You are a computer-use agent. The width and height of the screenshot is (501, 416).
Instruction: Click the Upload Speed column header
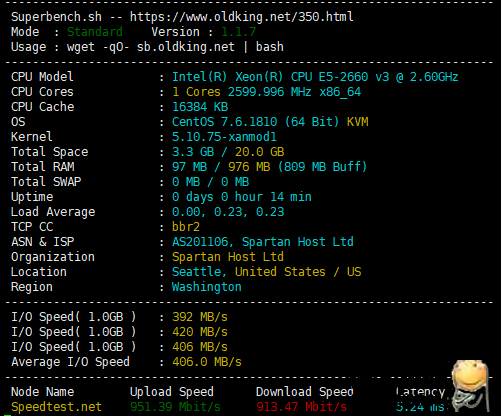tap(172, 392)
